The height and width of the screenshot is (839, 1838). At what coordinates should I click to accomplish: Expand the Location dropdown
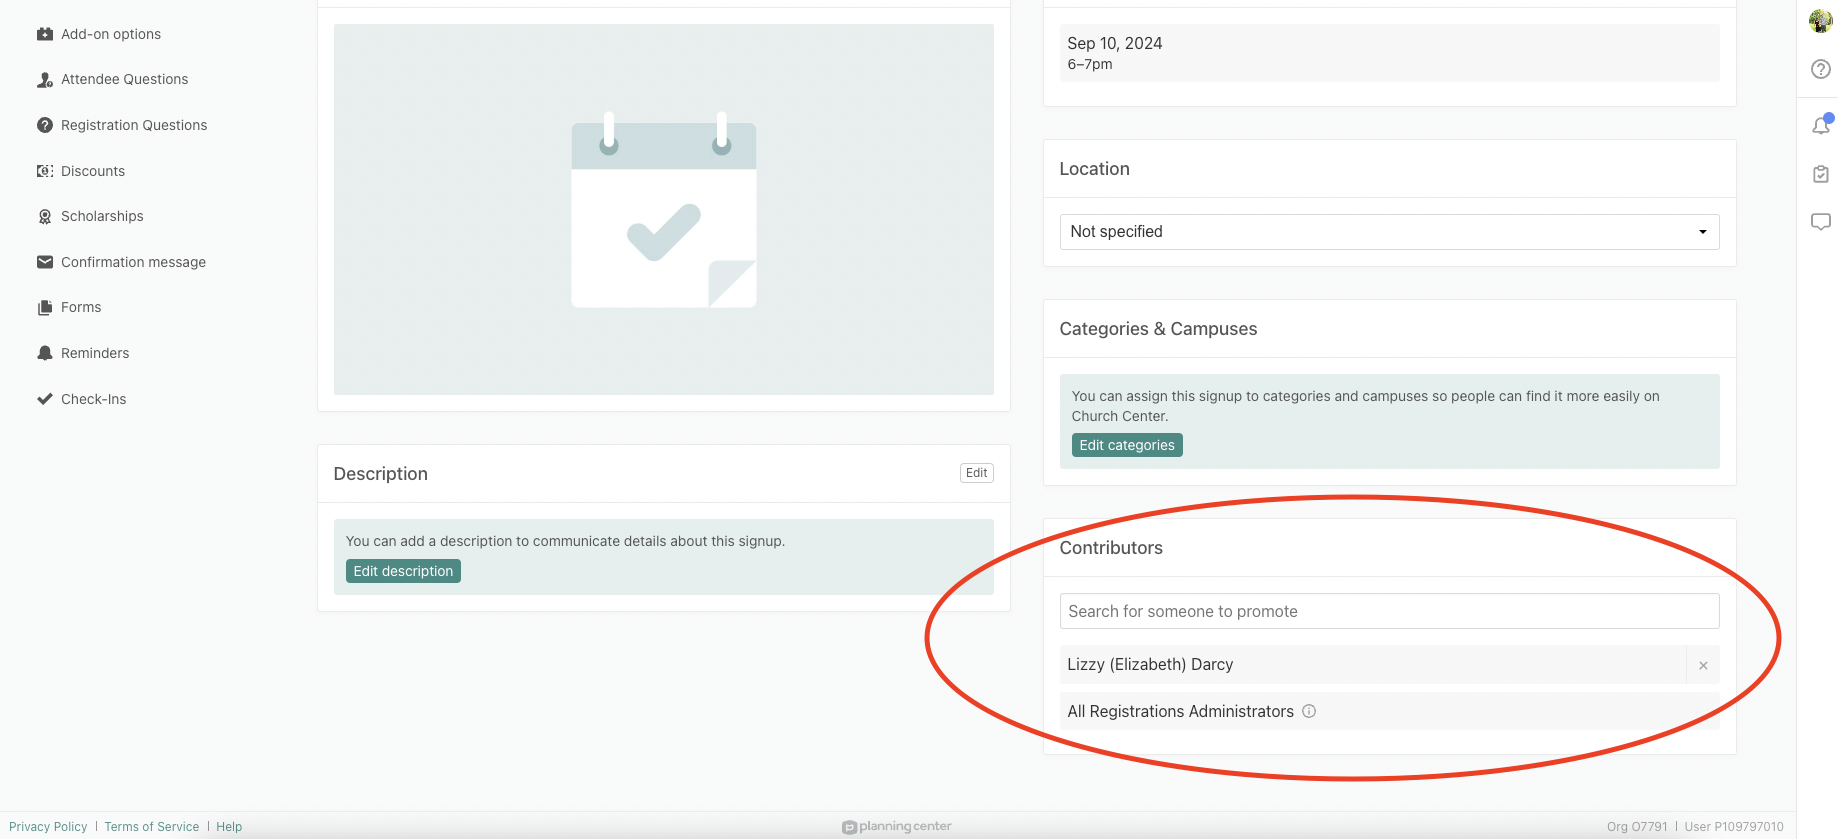1388,232
